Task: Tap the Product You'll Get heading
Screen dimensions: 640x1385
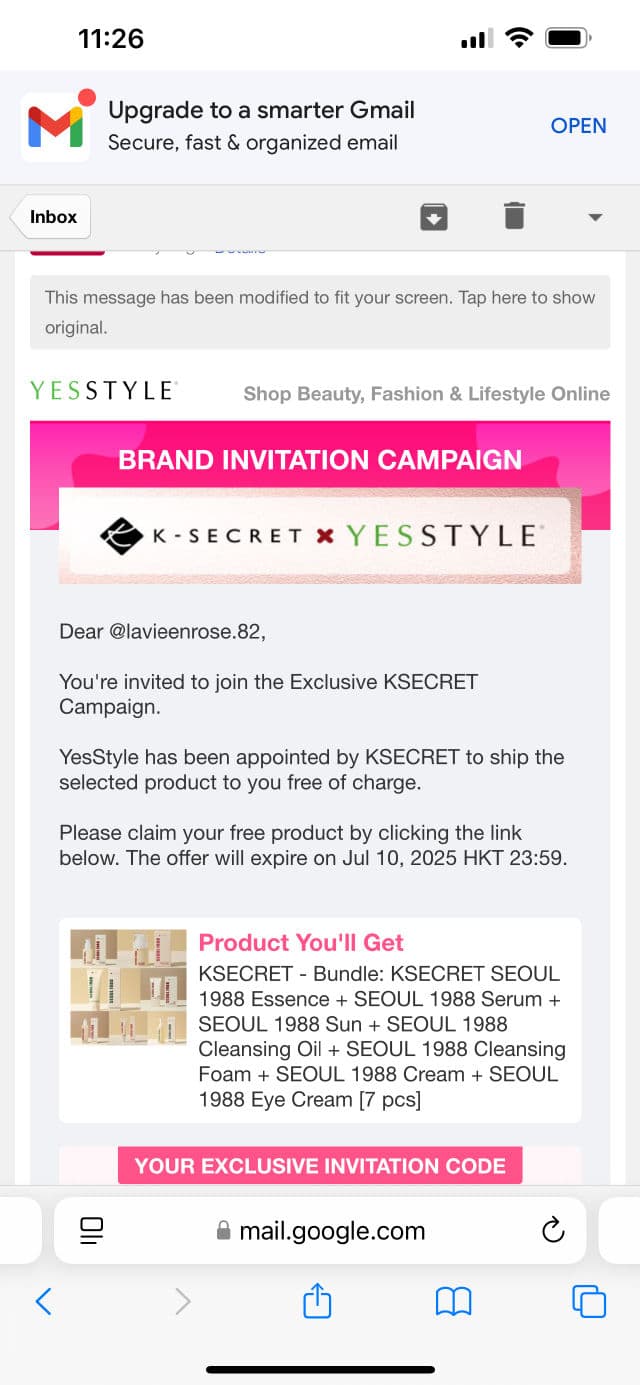Action: [301, 943]
